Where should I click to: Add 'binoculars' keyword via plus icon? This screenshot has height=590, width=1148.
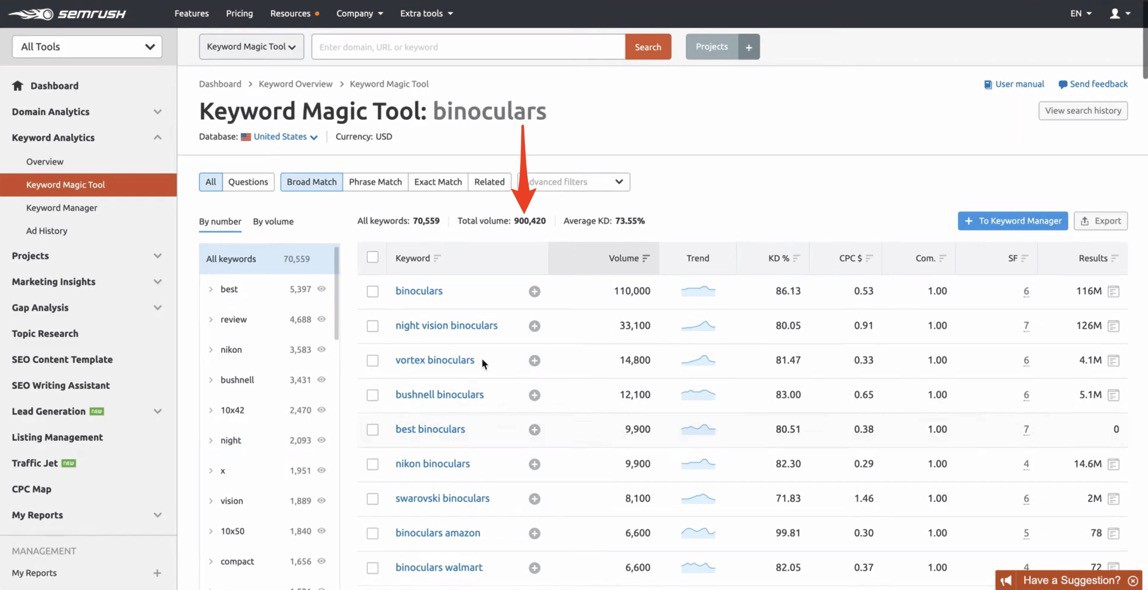pos(534,292)
